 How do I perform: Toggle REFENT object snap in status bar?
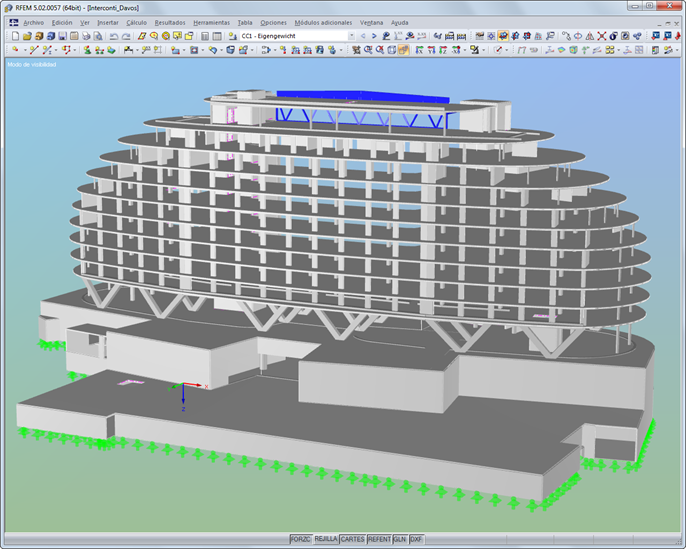pyautogui.click(x=379, y=539)
